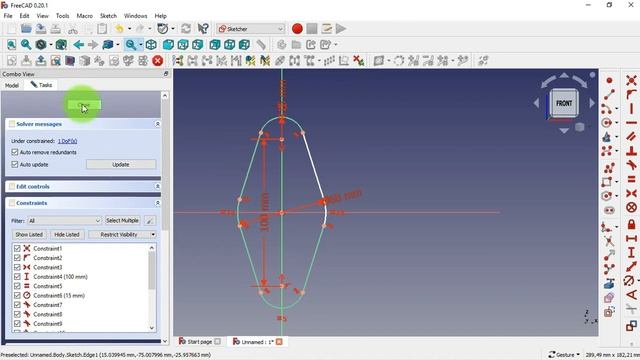Select the External geometry tool
Image resolution: width=640 pixels, height=360 pixels.
point(609,283)
